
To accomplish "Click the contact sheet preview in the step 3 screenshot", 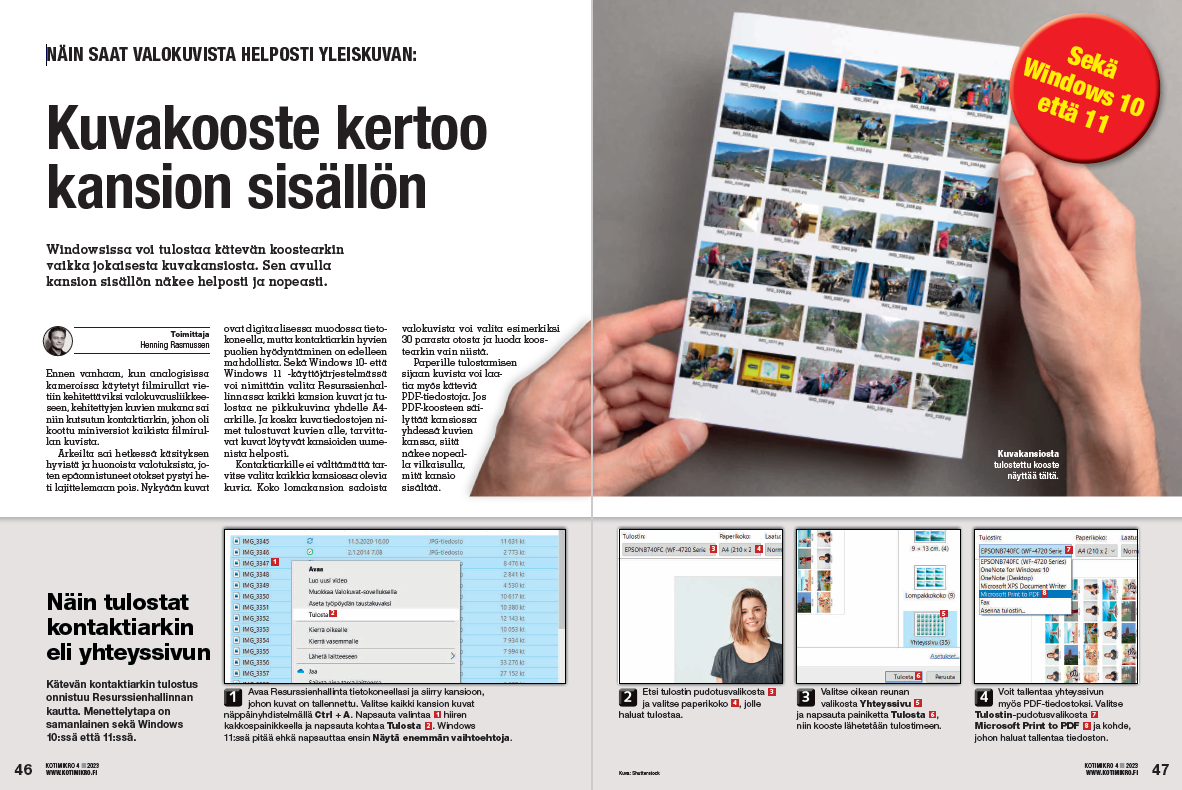I will (818, 571).
